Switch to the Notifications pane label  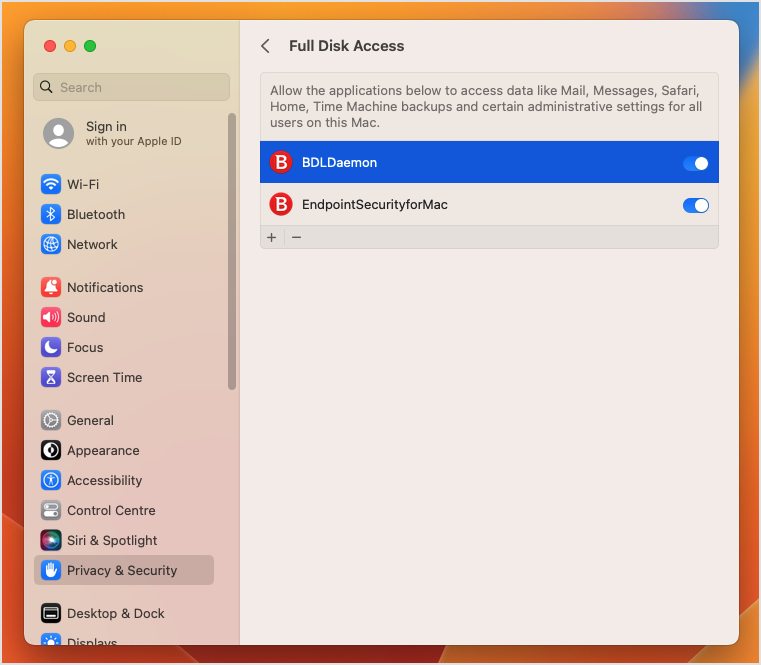click(105, 287)
